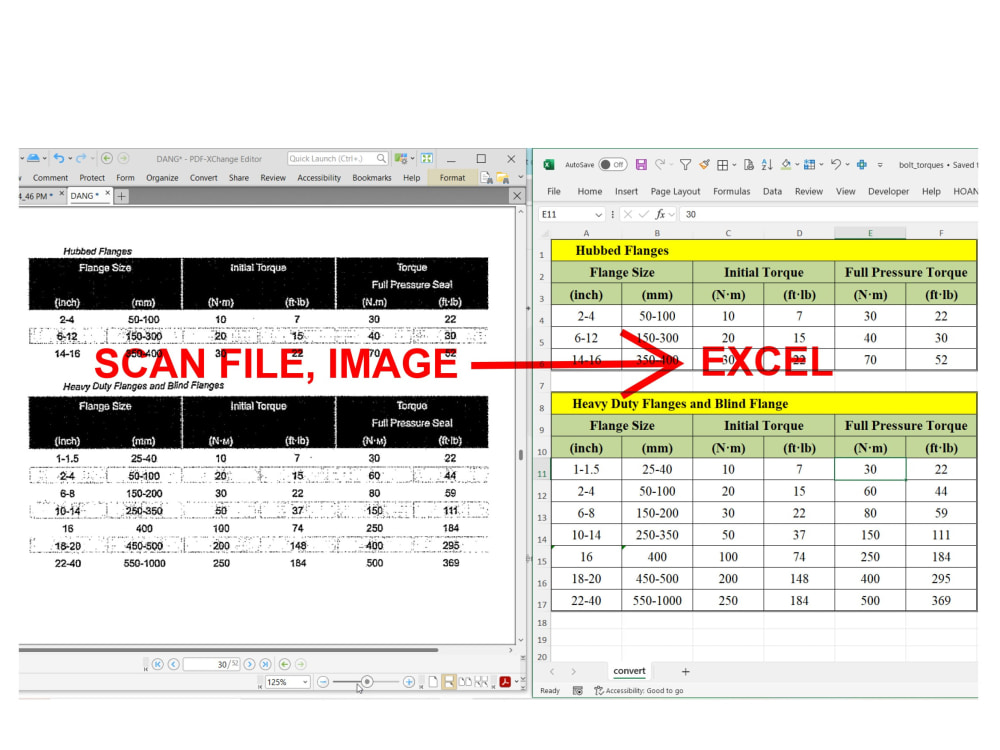Click the PDF vertical scrollbar thumb
The height and width of the screenshot is (750, 1000).
(x=521, y=455)
